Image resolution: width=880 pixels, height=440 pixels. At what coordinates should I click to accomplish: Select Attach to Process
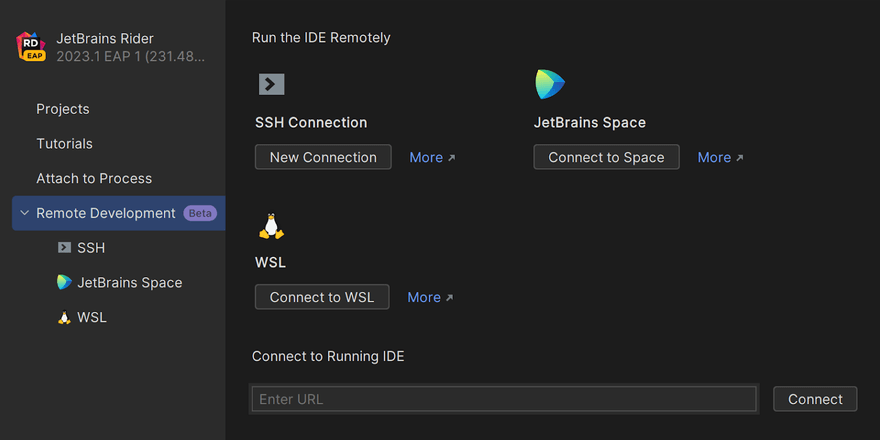94,179
